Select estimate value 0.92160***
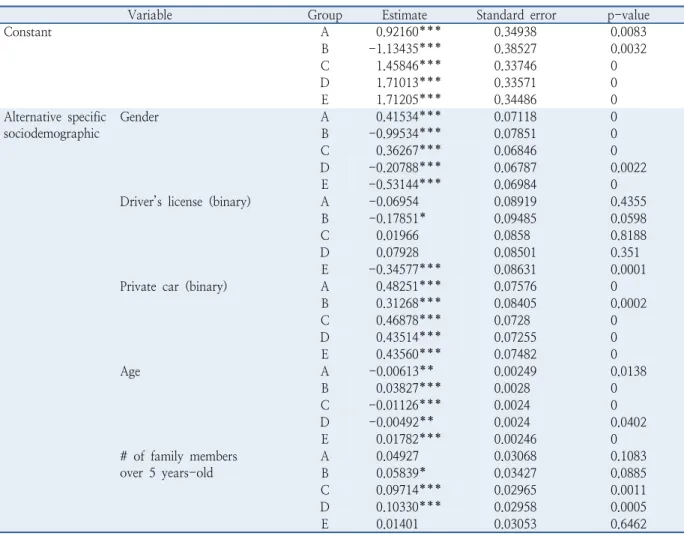 pos(408,32)
